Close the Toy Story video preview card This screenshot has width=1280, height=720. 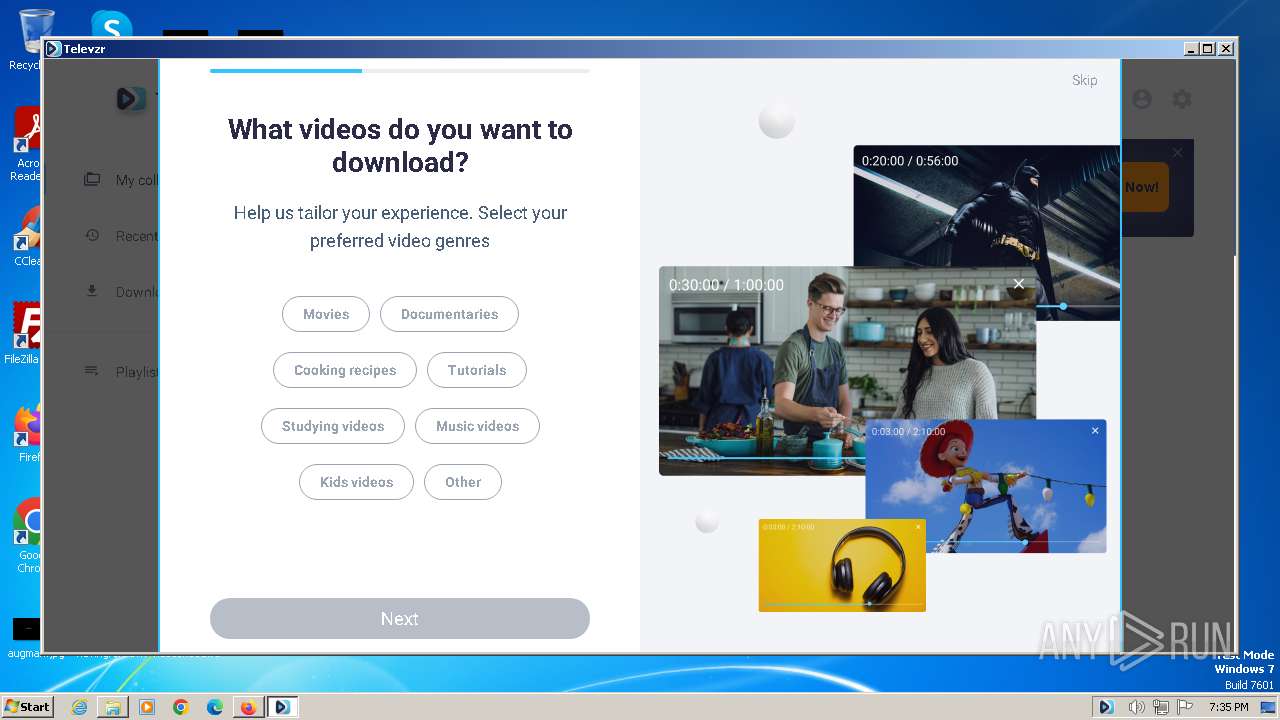[x=1095, y=431]
